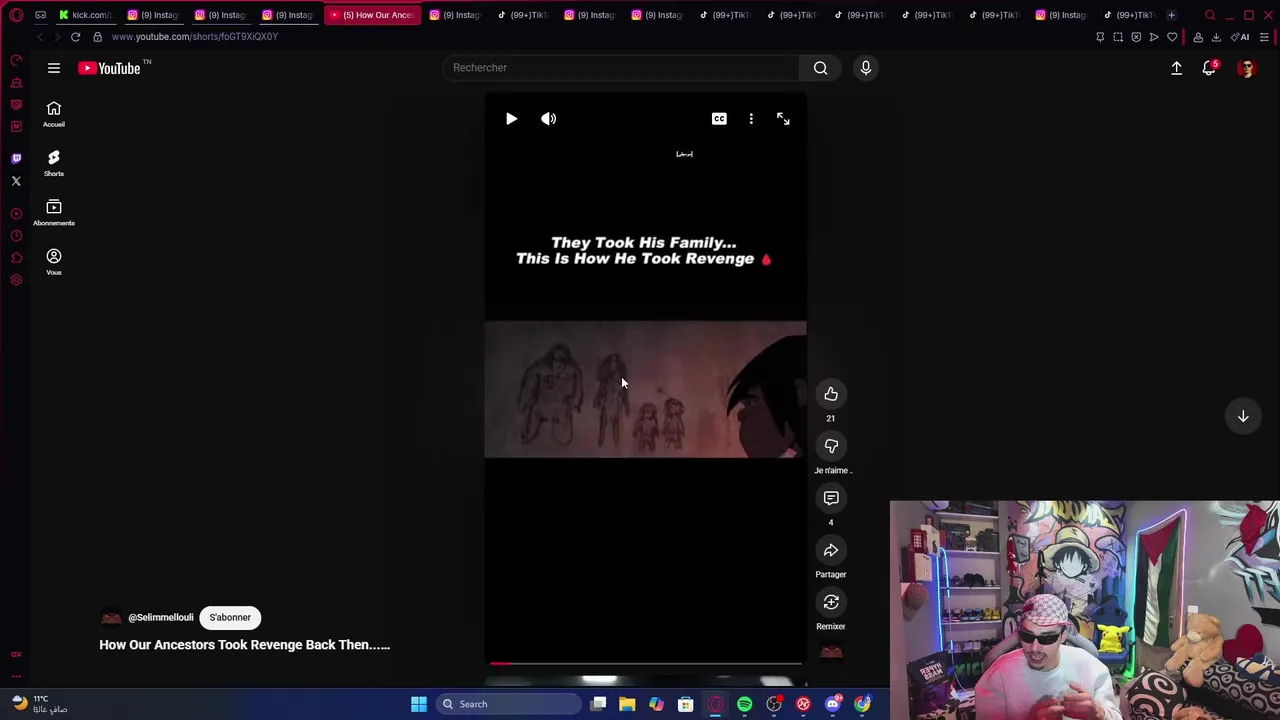Image resolution: width=1280 pixels, height=720 pixels.
Task: Click the magnifier search button on YouTube
Action: pos(820,67)
